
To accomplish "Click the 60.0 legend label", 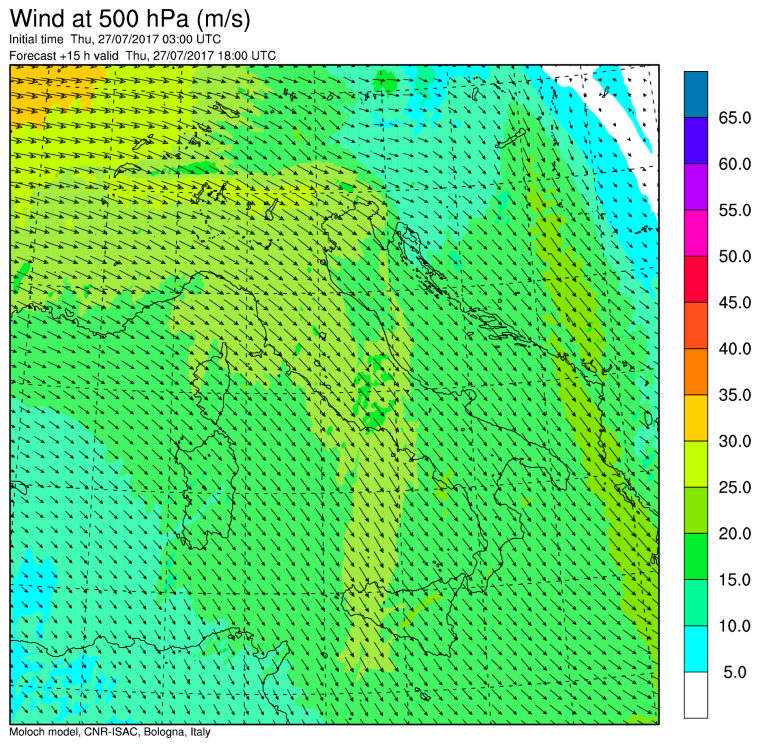I will [x=735, y=164].
